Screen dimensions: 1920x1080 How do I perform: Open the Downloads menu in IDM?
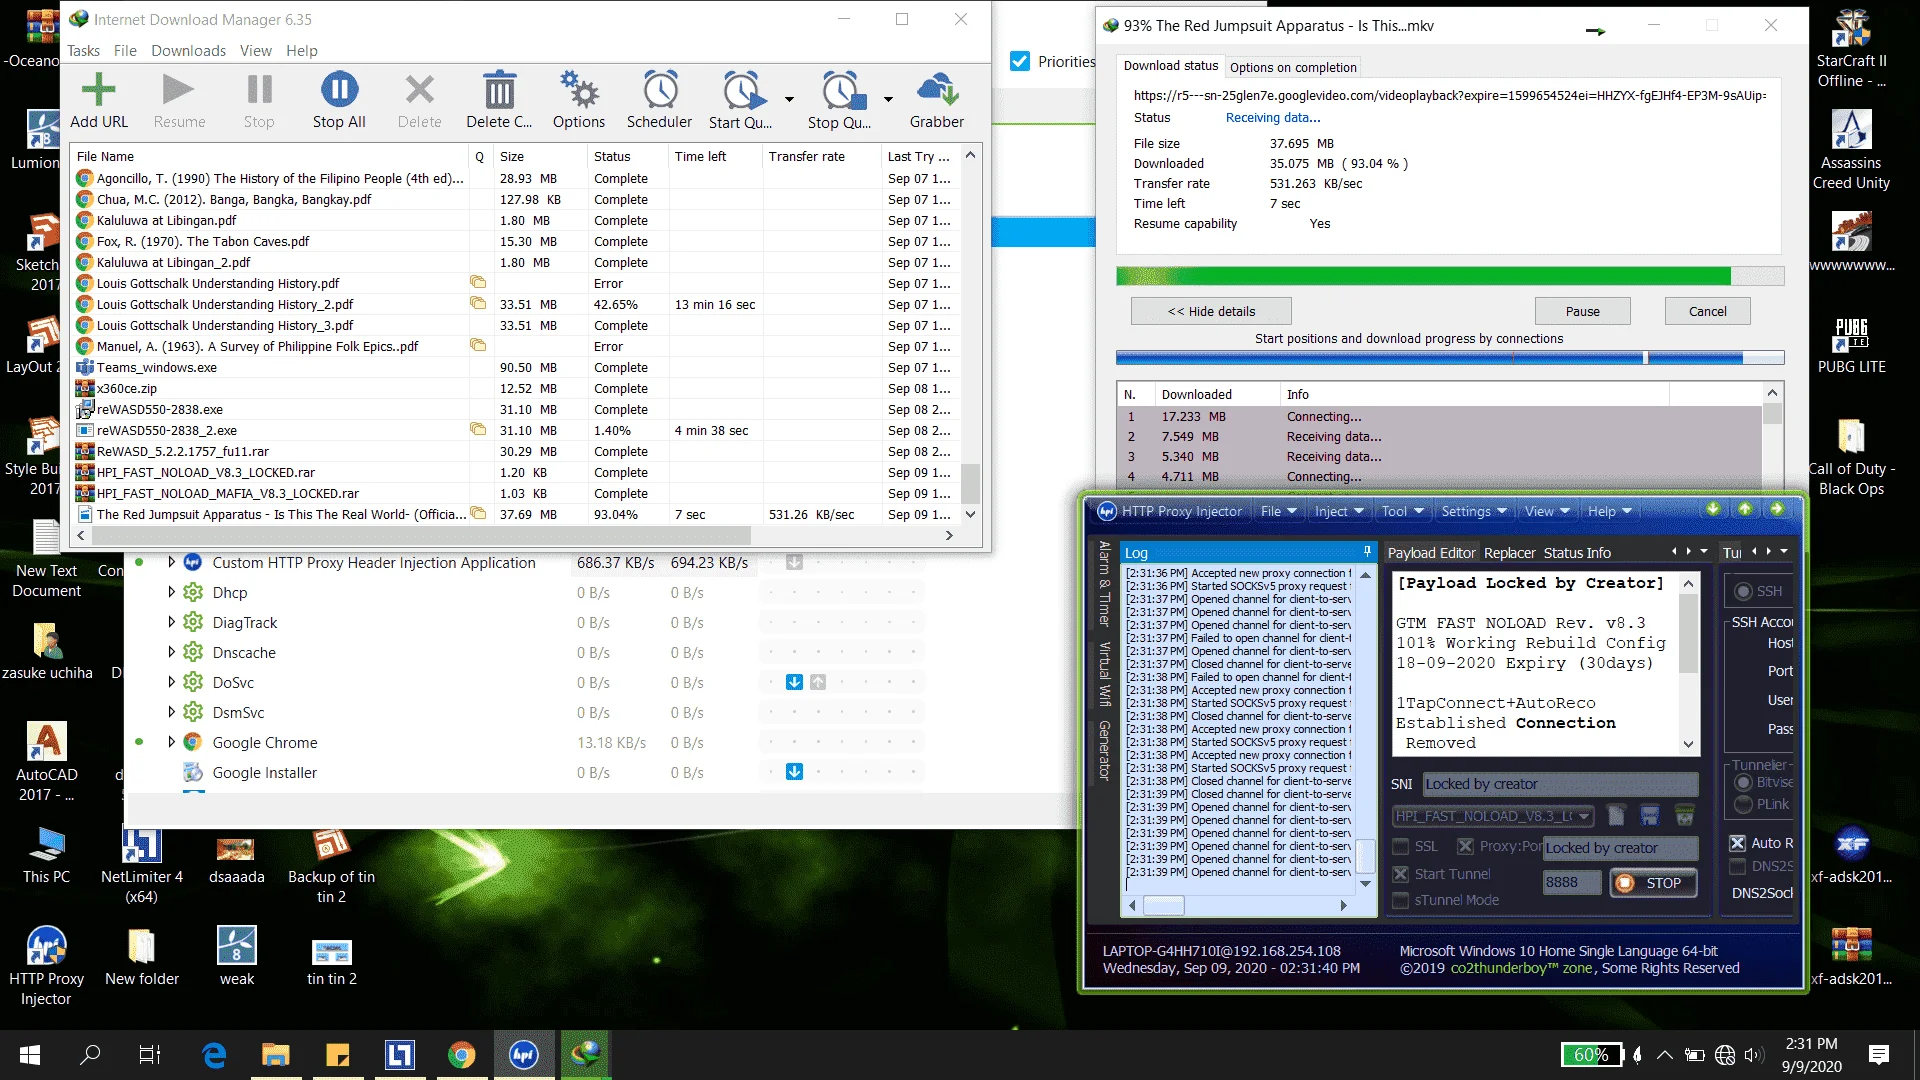tap(188, 50)
